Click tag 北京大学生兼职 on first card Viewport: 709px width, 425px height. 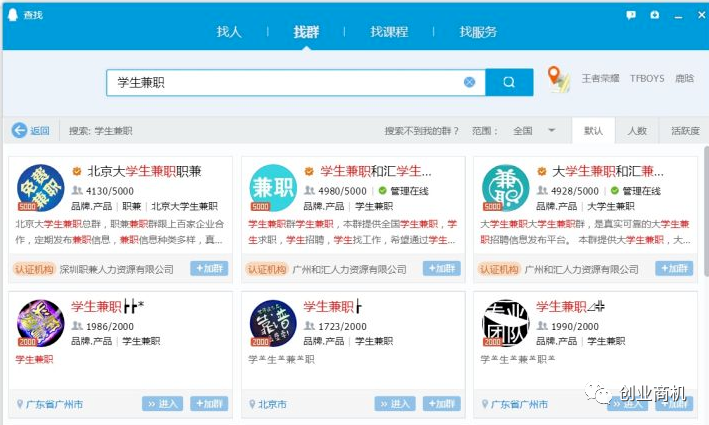tap(184, 206)
